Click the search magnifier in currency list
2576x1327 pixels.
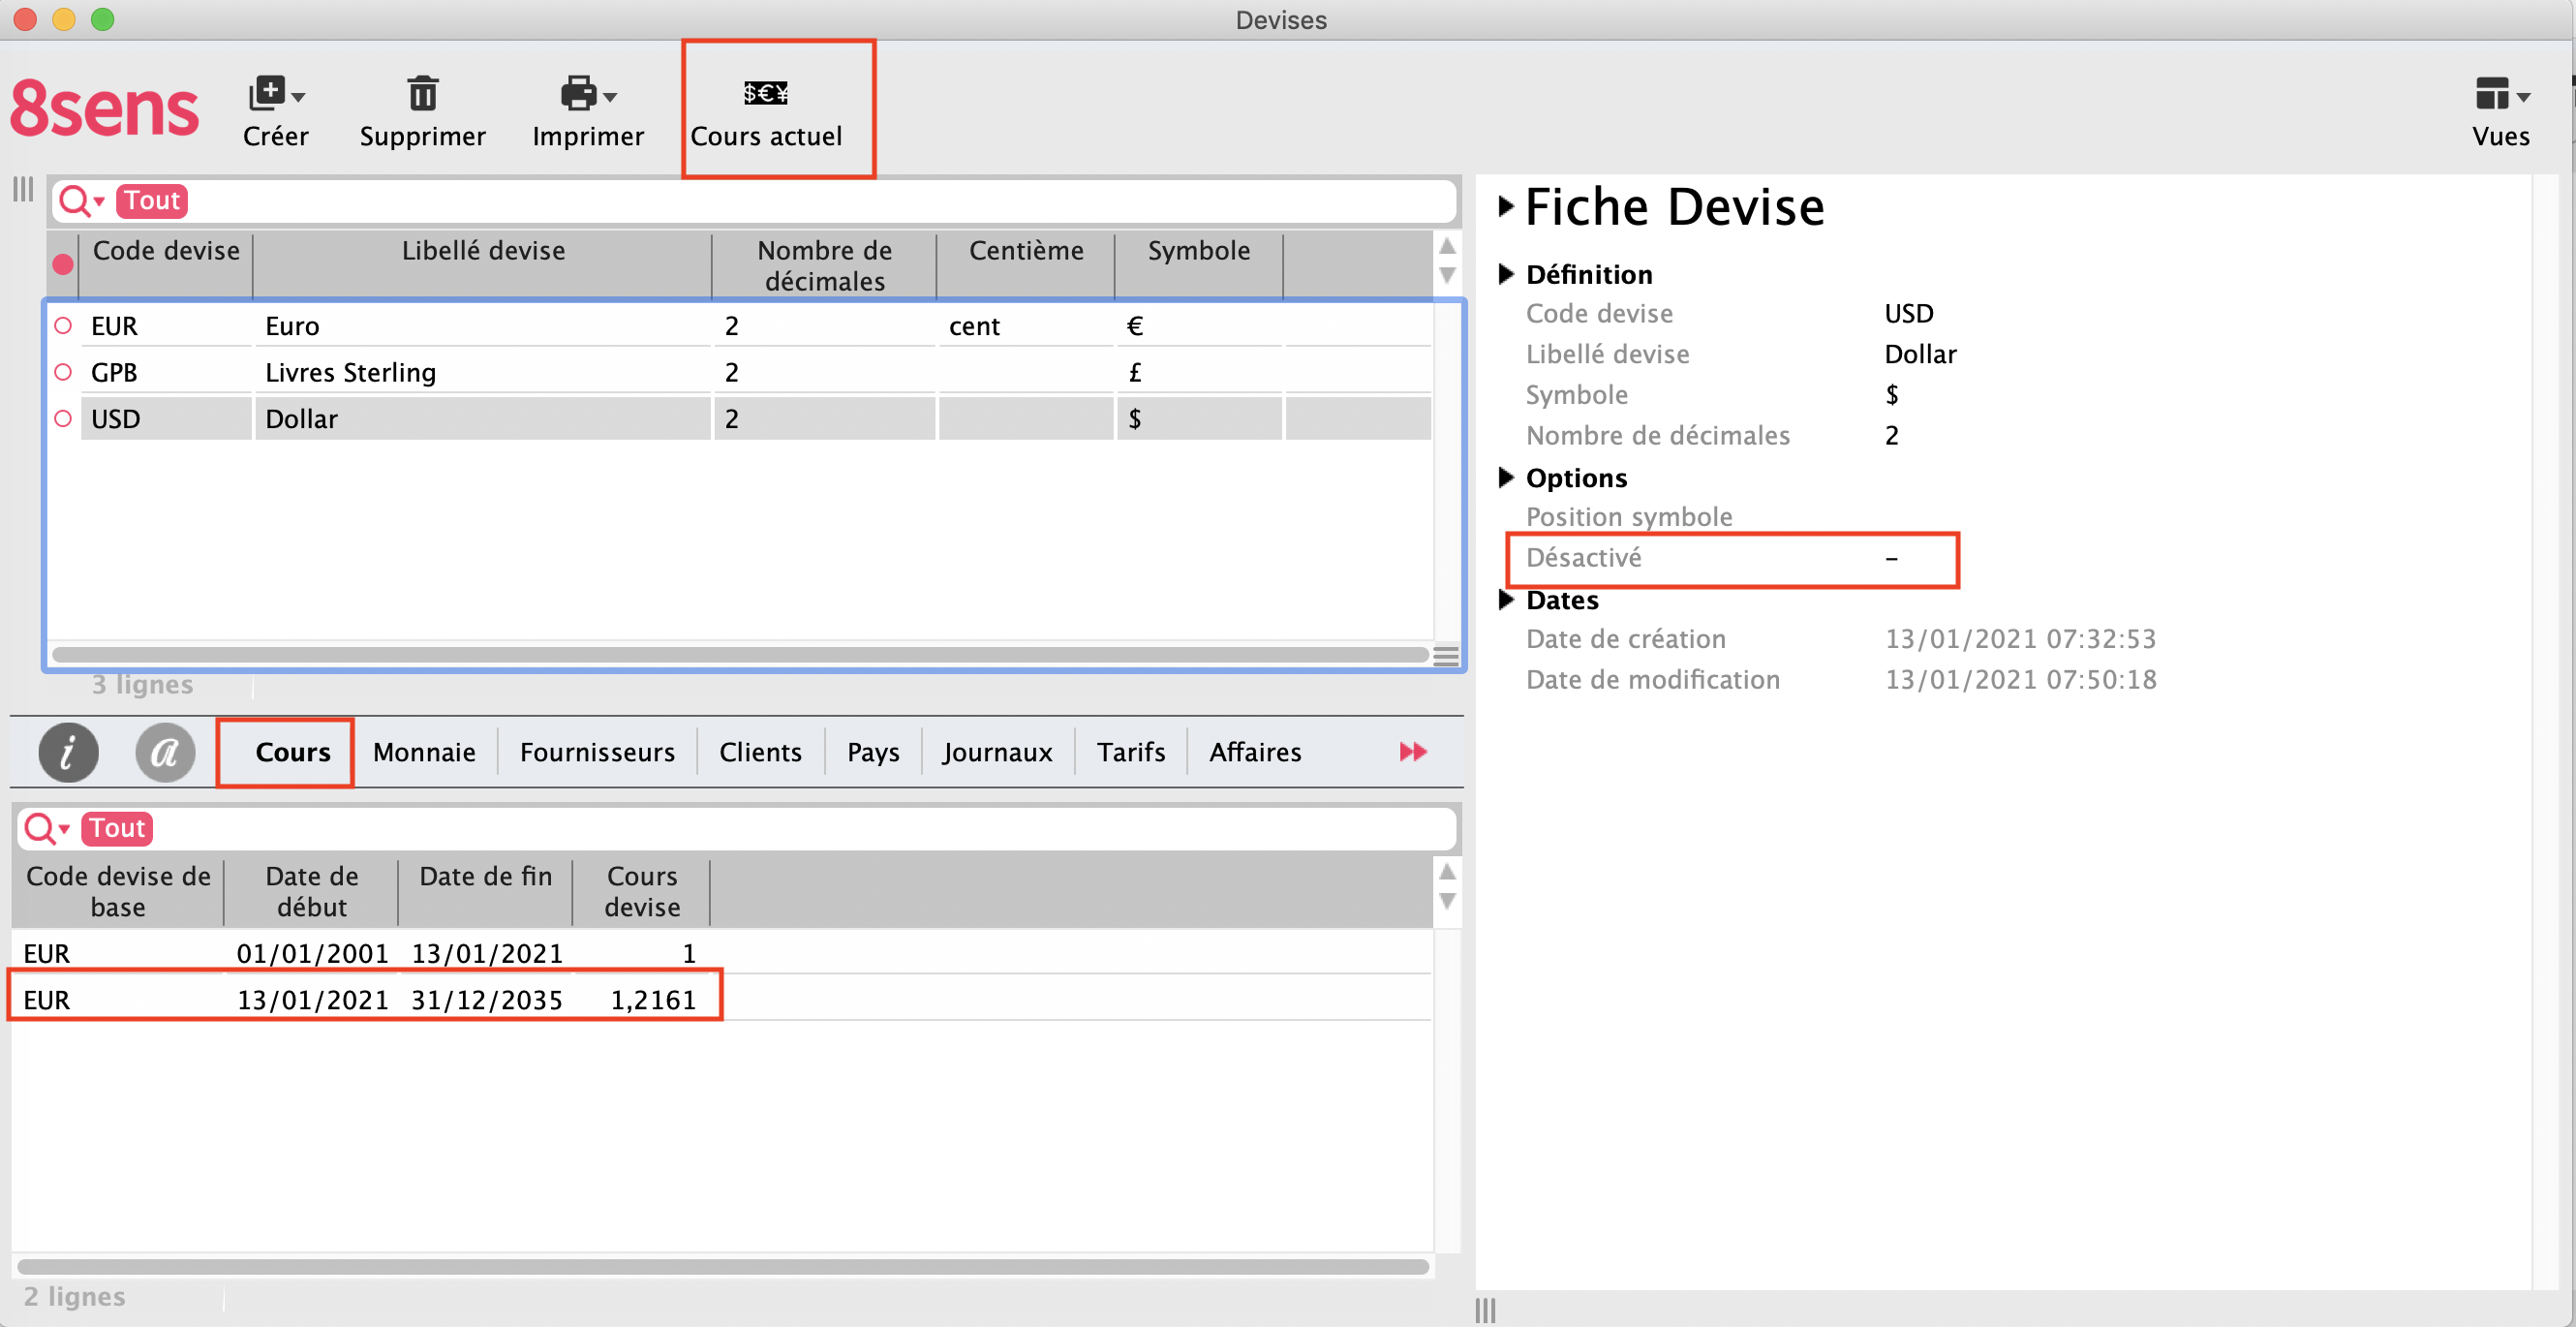pos(74,201)
